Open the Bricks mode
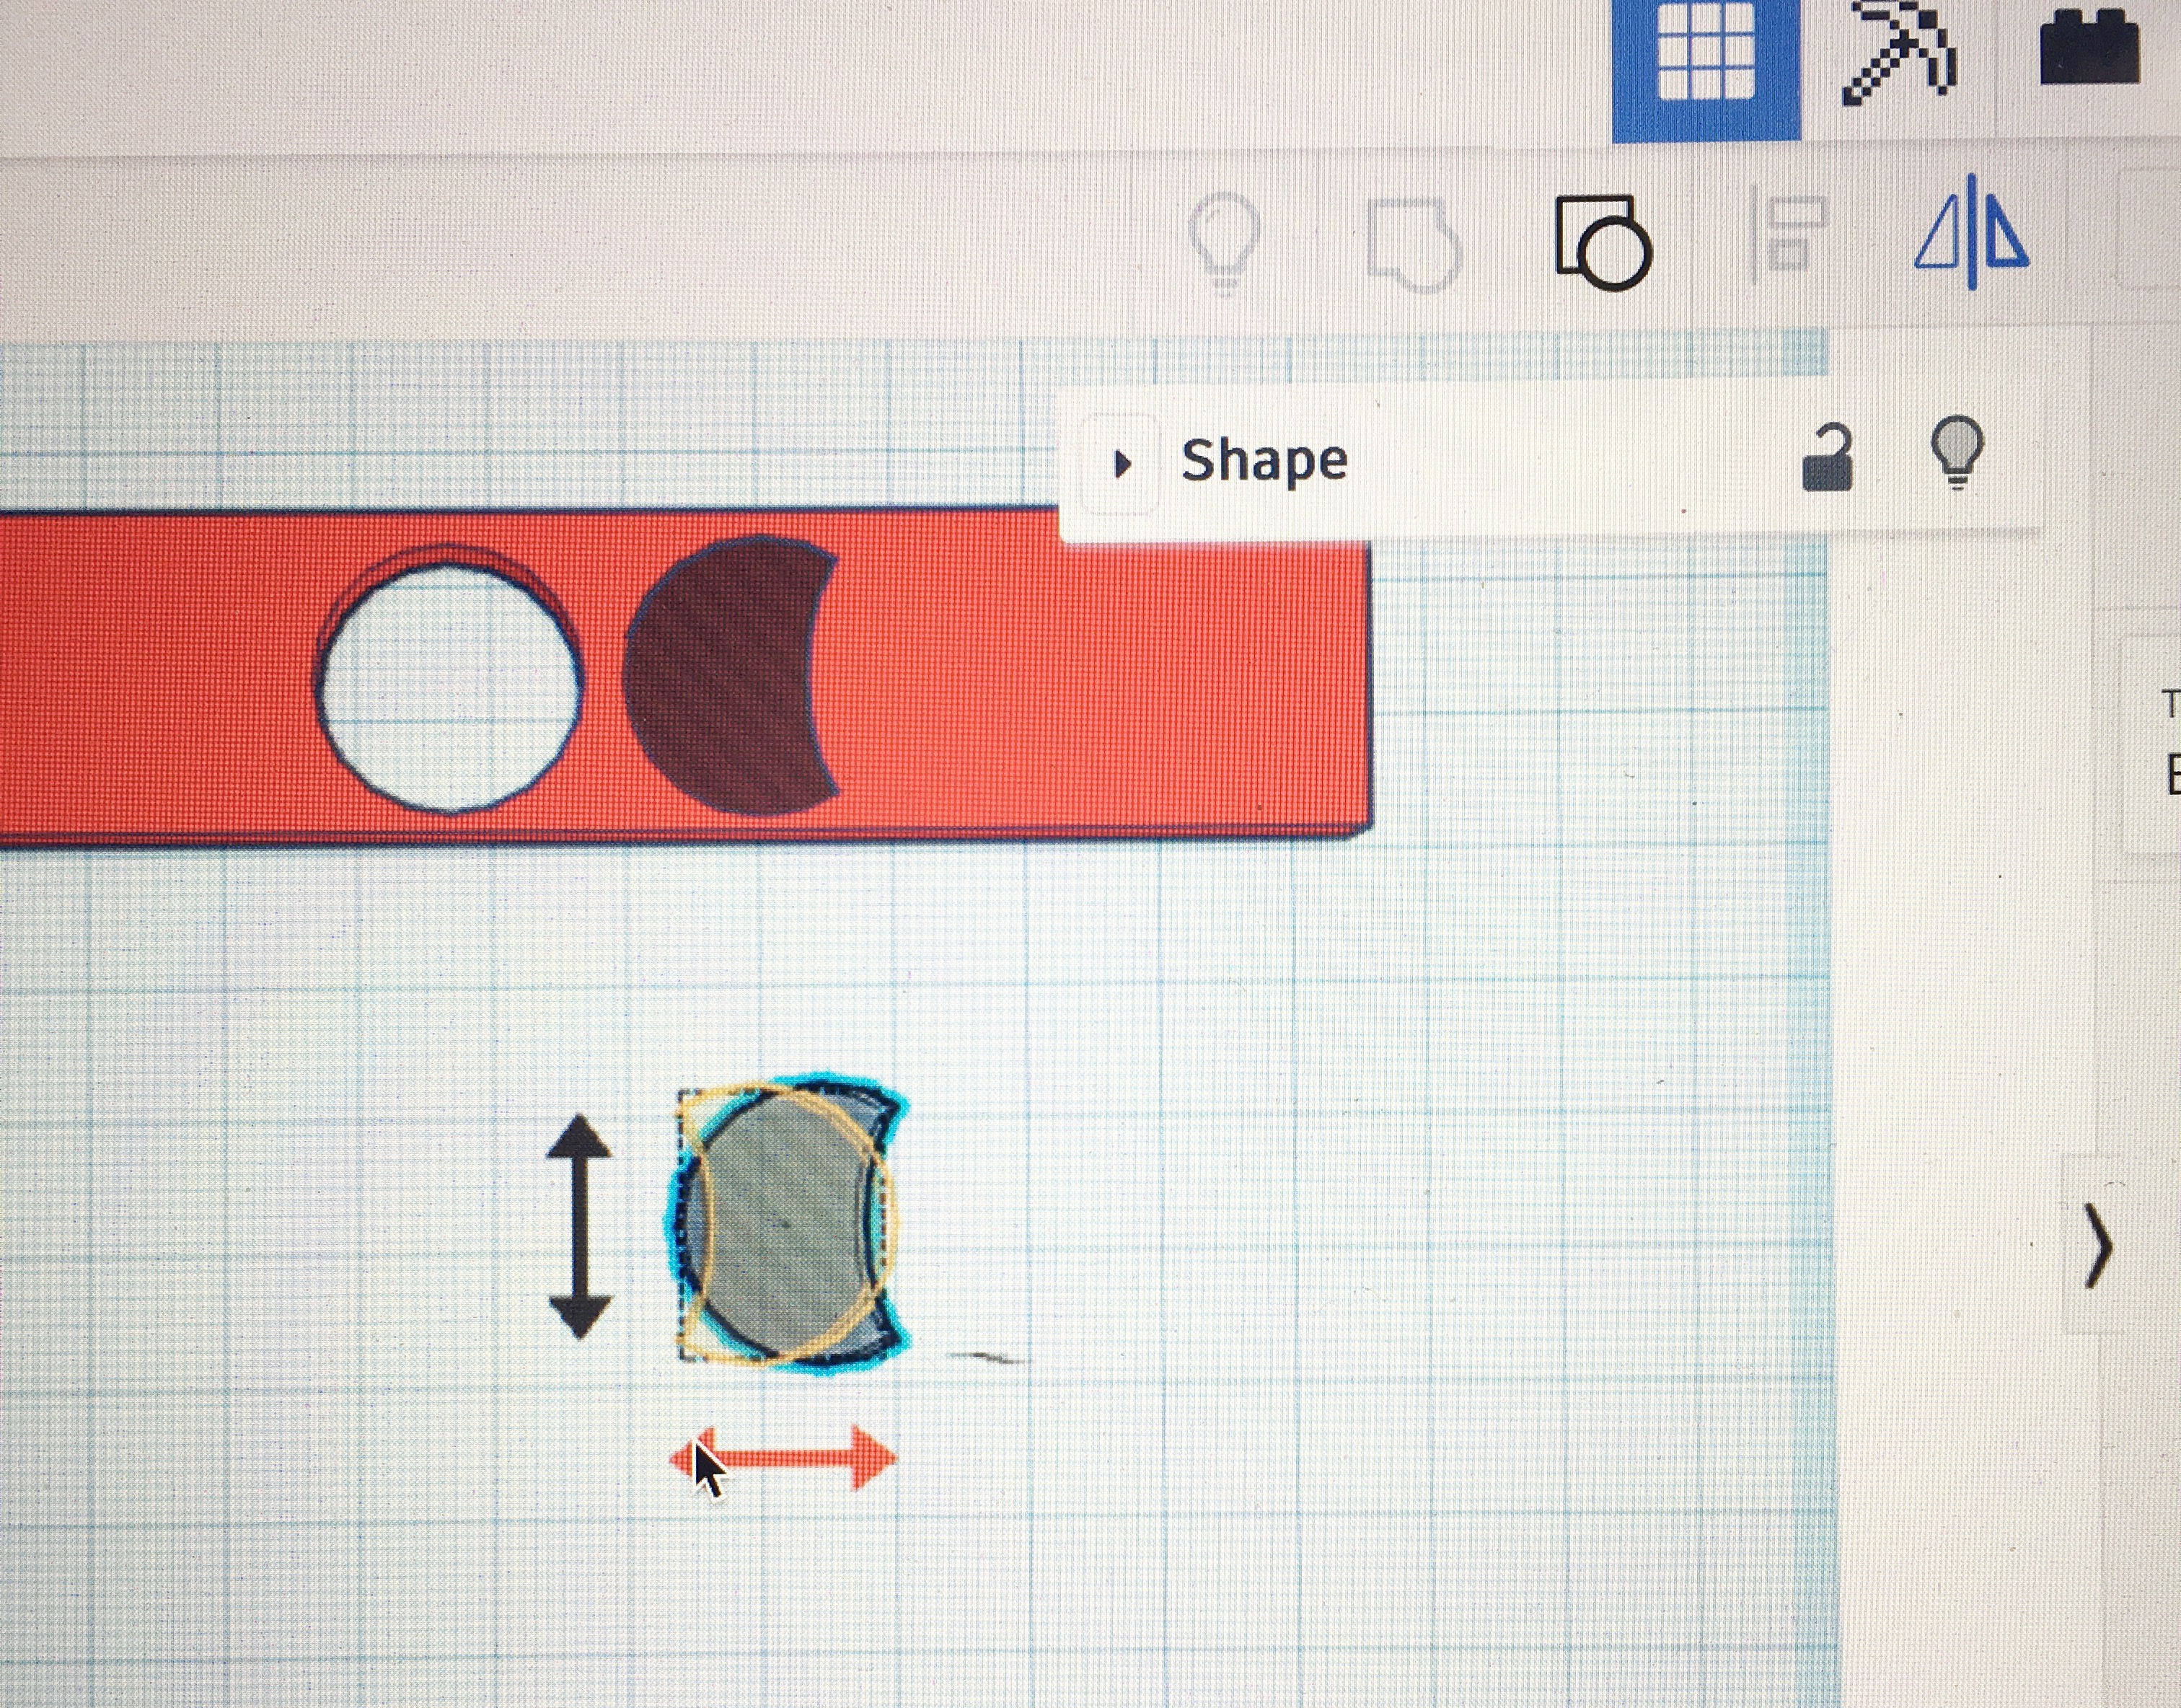This screenshot has height=1708, width=2181. pyautogui.click(x=2090, y=48)
